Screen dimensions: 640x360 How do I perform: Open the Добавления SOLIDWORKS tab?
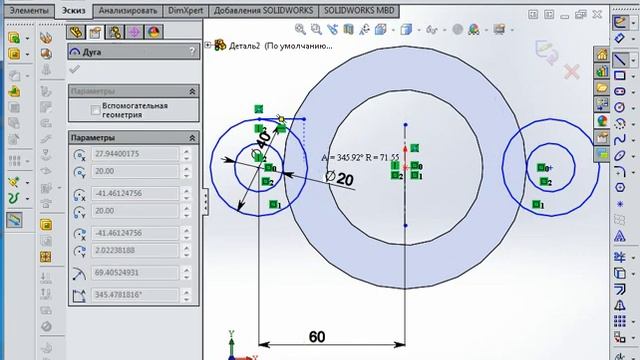tap(264, 11)
